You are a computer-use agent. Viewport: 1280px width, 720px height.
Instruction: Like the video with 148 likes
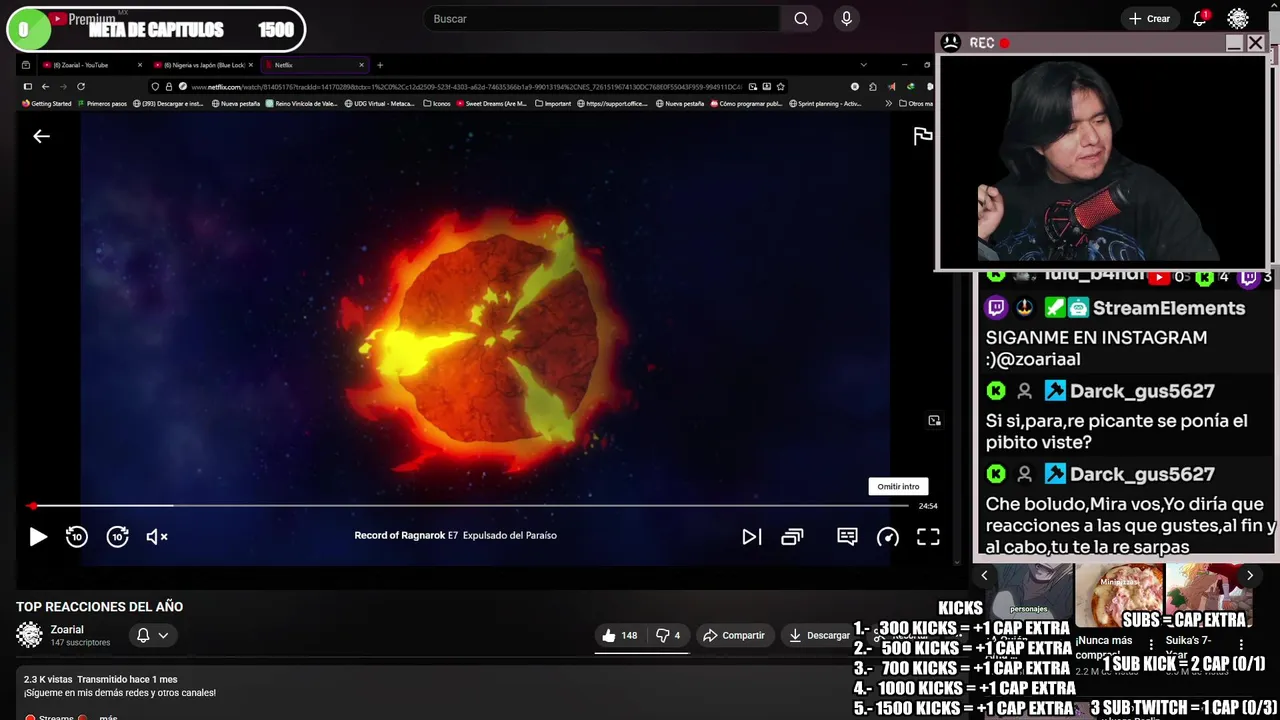(620, 635)
